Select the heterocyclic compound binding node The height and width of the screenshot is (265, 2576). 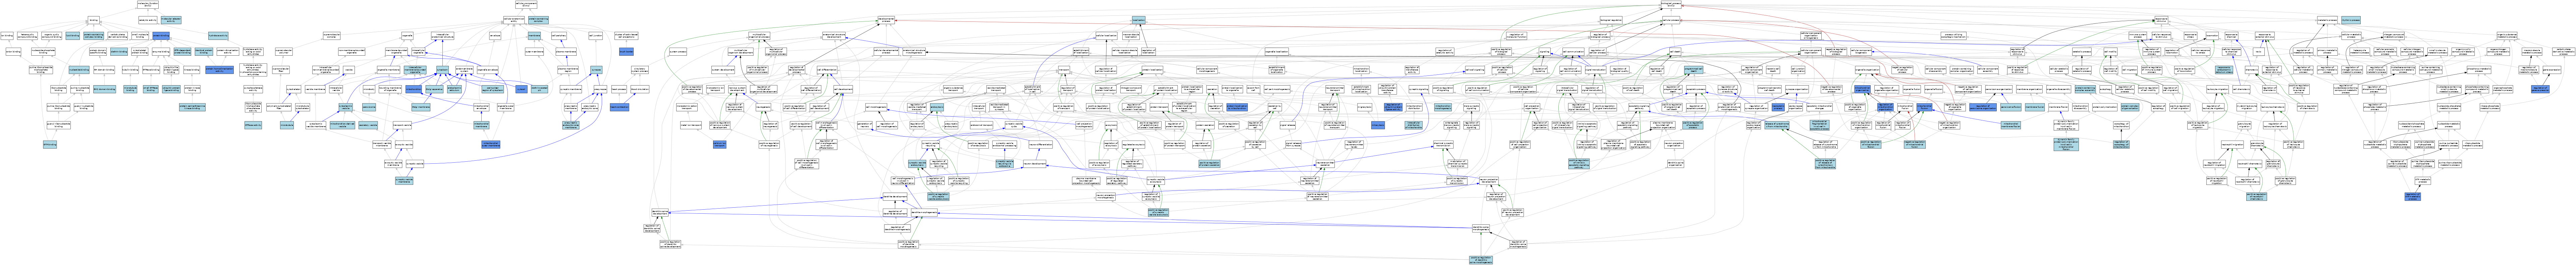point(27,36)
